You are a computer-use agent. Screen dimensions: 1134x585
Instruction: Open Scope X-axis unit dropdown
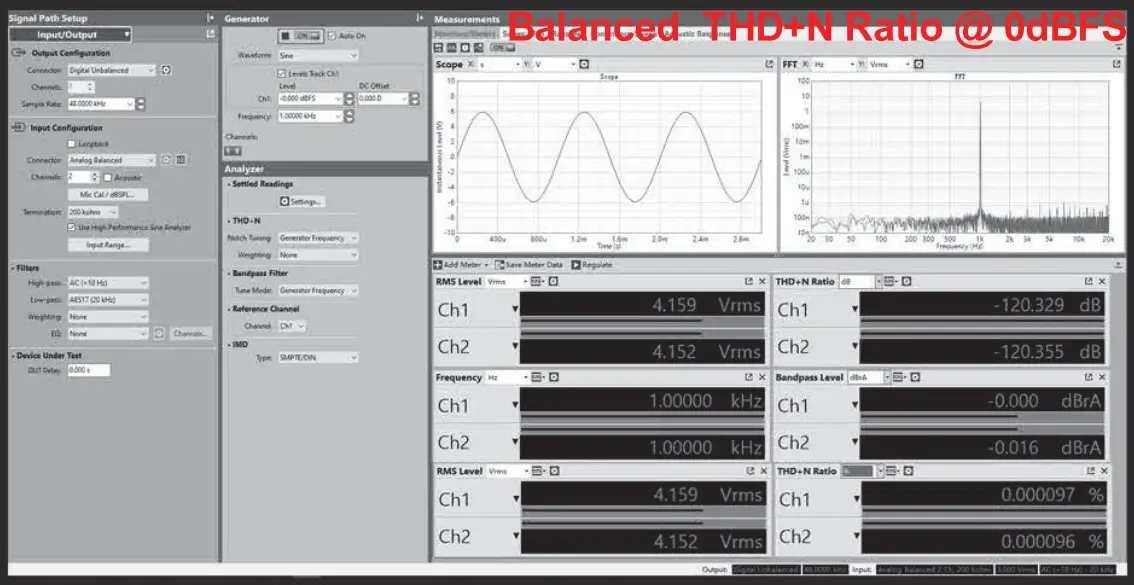tap(499, 64)
